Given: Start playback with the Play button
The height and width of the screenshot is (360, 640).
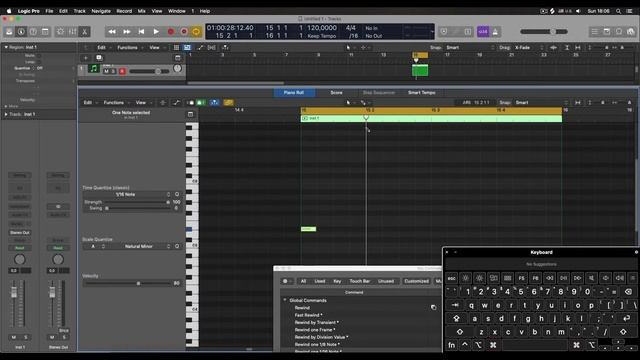Looking at the screenshot, I should [156, 31].
